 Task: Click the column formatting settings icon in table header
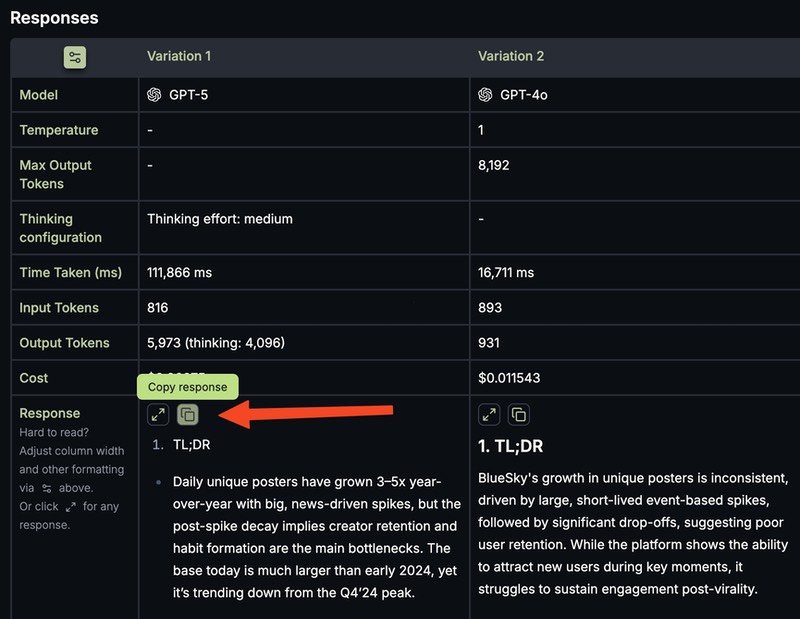(74, 57)
